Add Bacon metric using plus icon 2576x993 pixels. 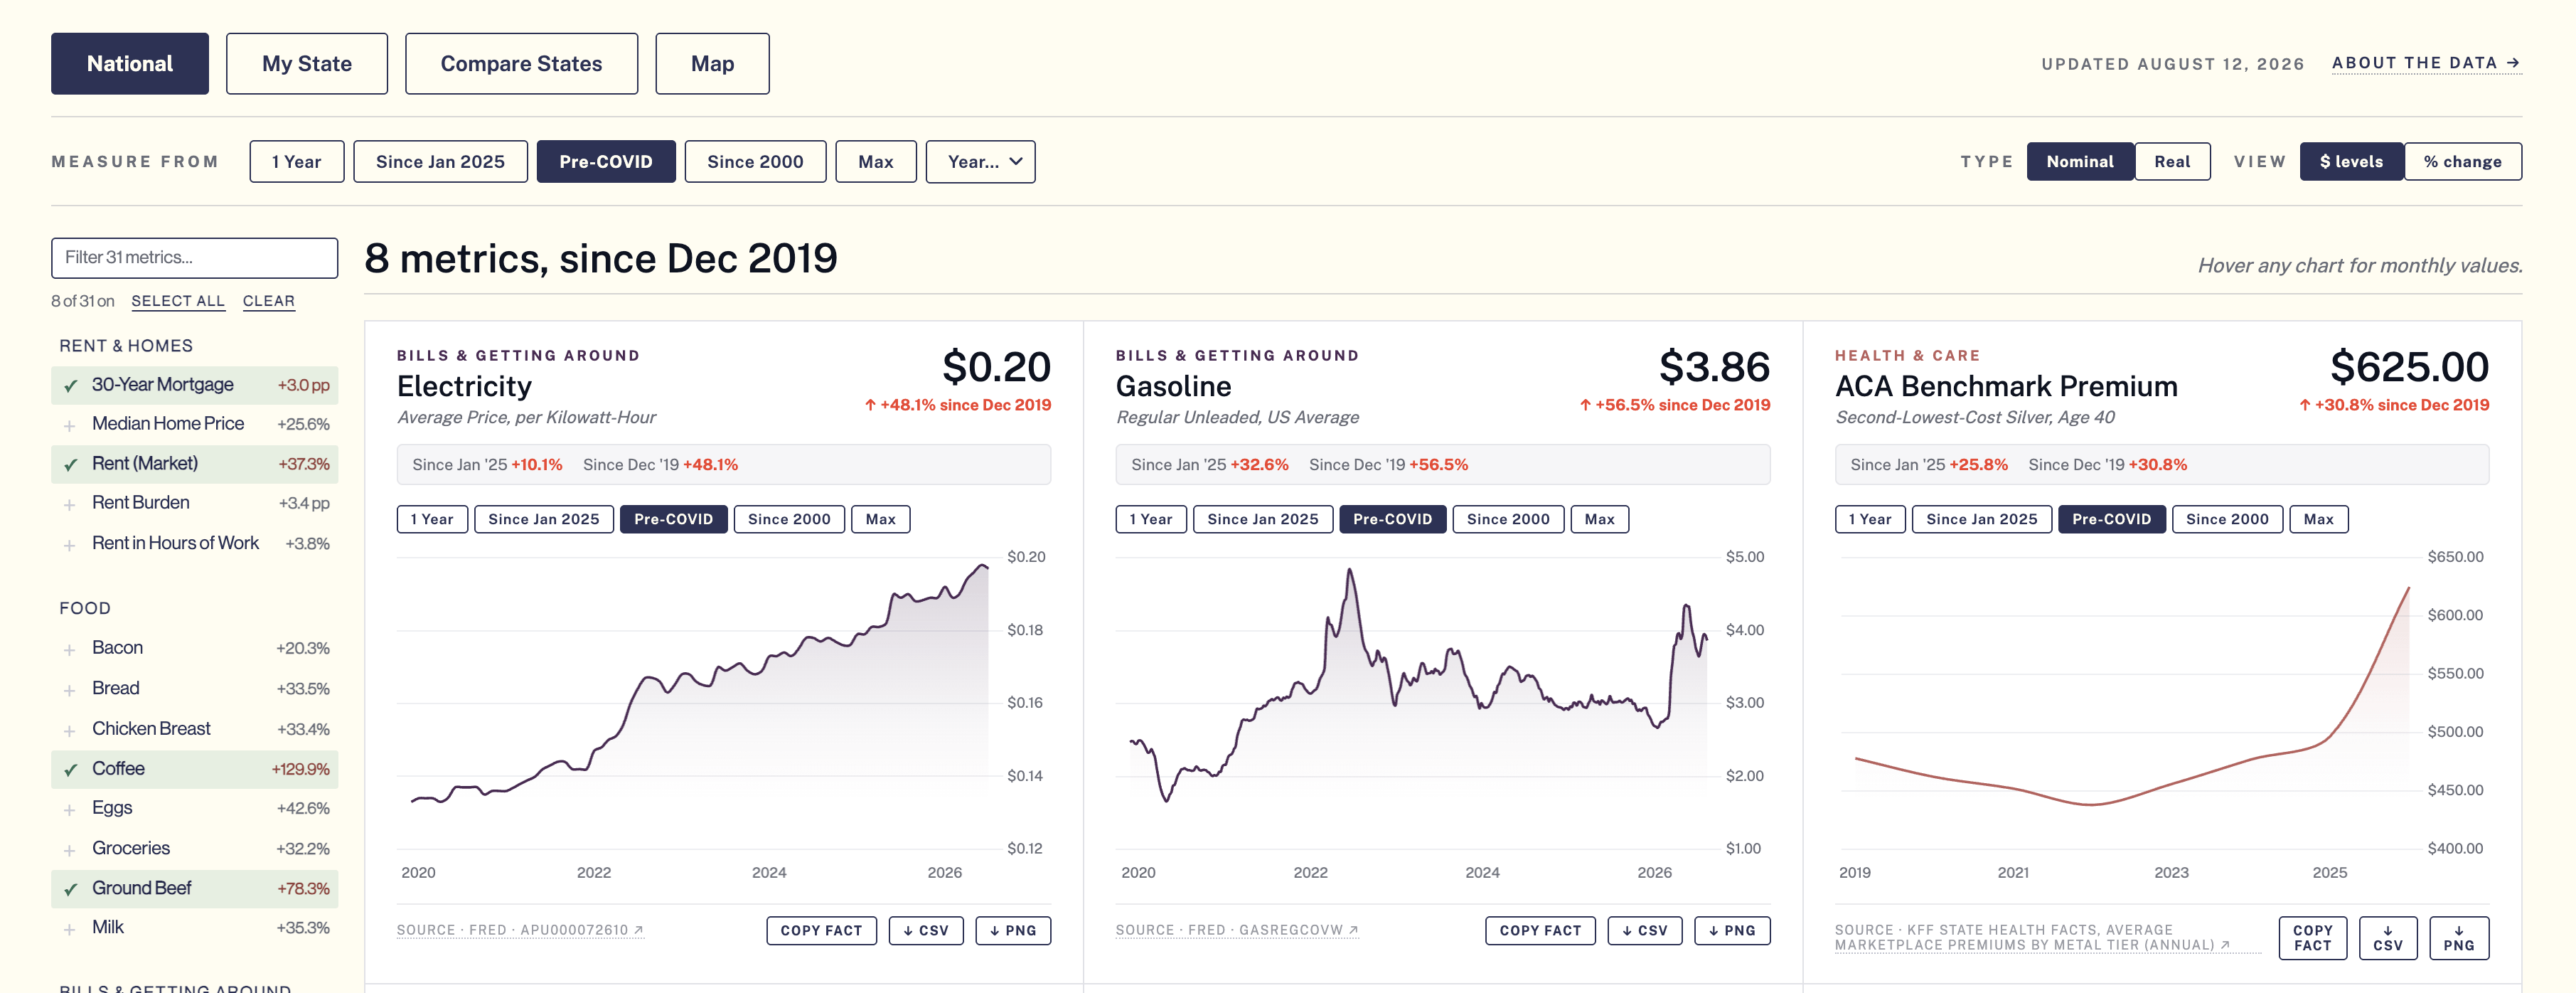tap(69, 650)
